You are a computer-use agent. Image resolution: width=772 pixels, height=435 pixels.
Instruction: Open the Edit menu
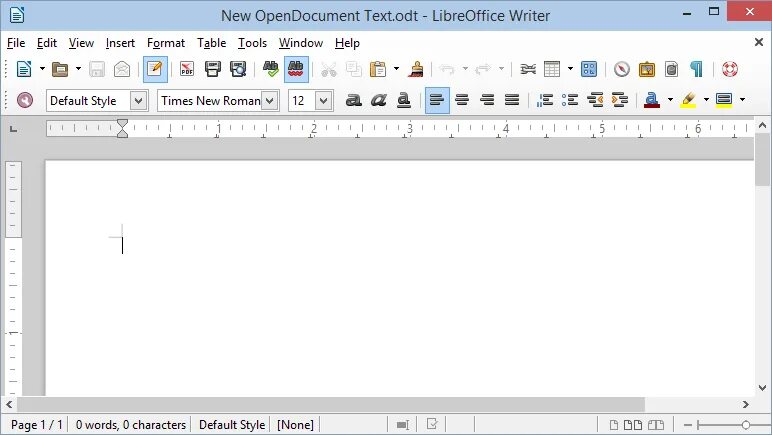pyautogui.click(x=47, y=43)
